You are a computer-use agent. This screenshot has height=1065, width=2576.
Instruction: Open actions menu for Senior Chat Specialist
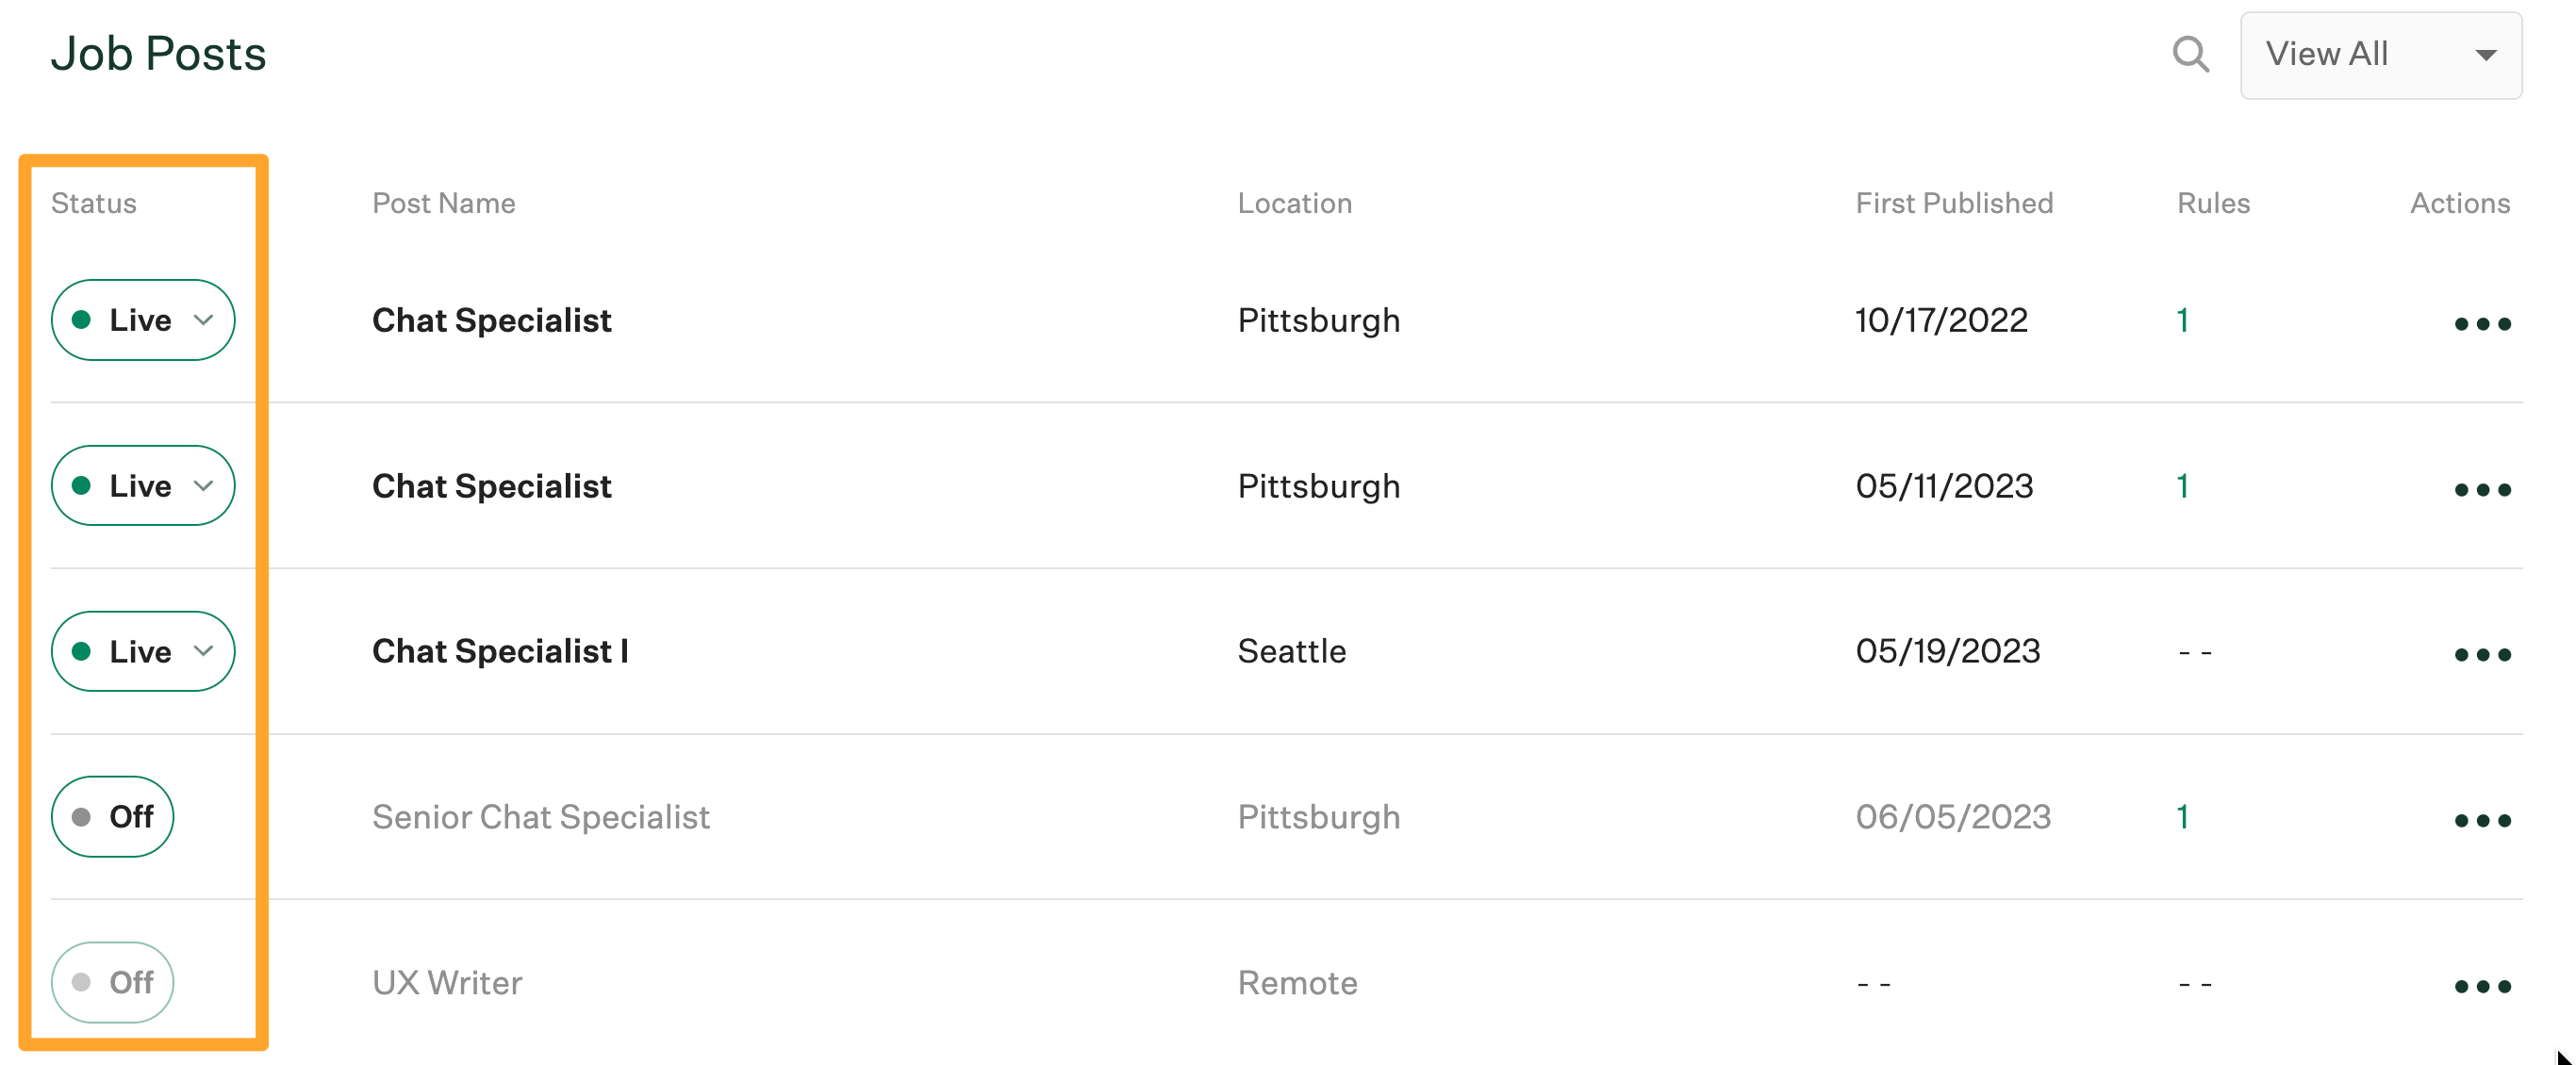tap(2483, 820)
